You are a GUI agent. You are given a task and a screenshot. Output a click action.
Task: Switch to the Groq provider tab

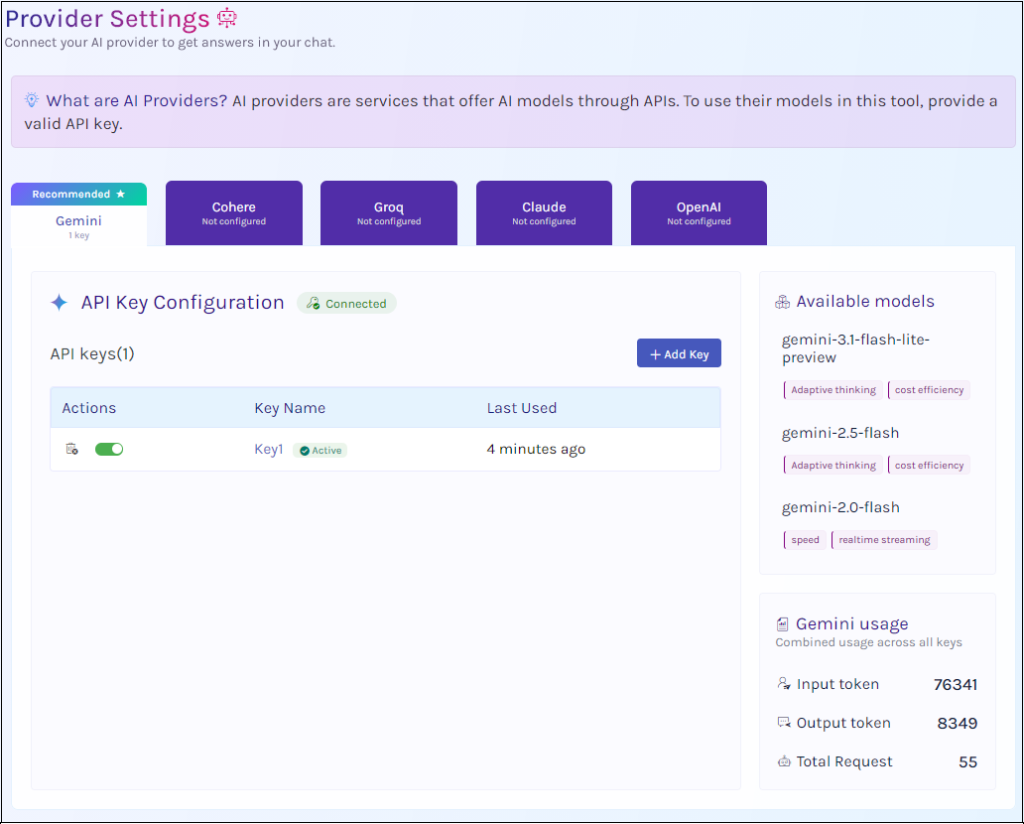(389, 213)
